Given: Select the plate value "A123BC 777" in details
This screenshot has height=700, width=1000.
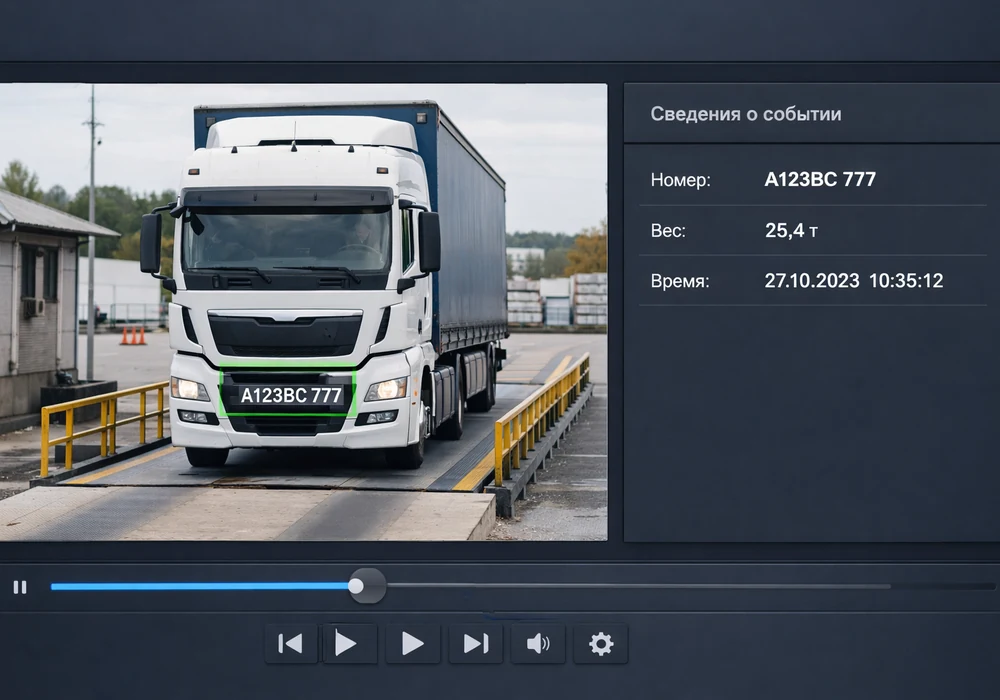Looking at the screenshot, I should [820, 180].
